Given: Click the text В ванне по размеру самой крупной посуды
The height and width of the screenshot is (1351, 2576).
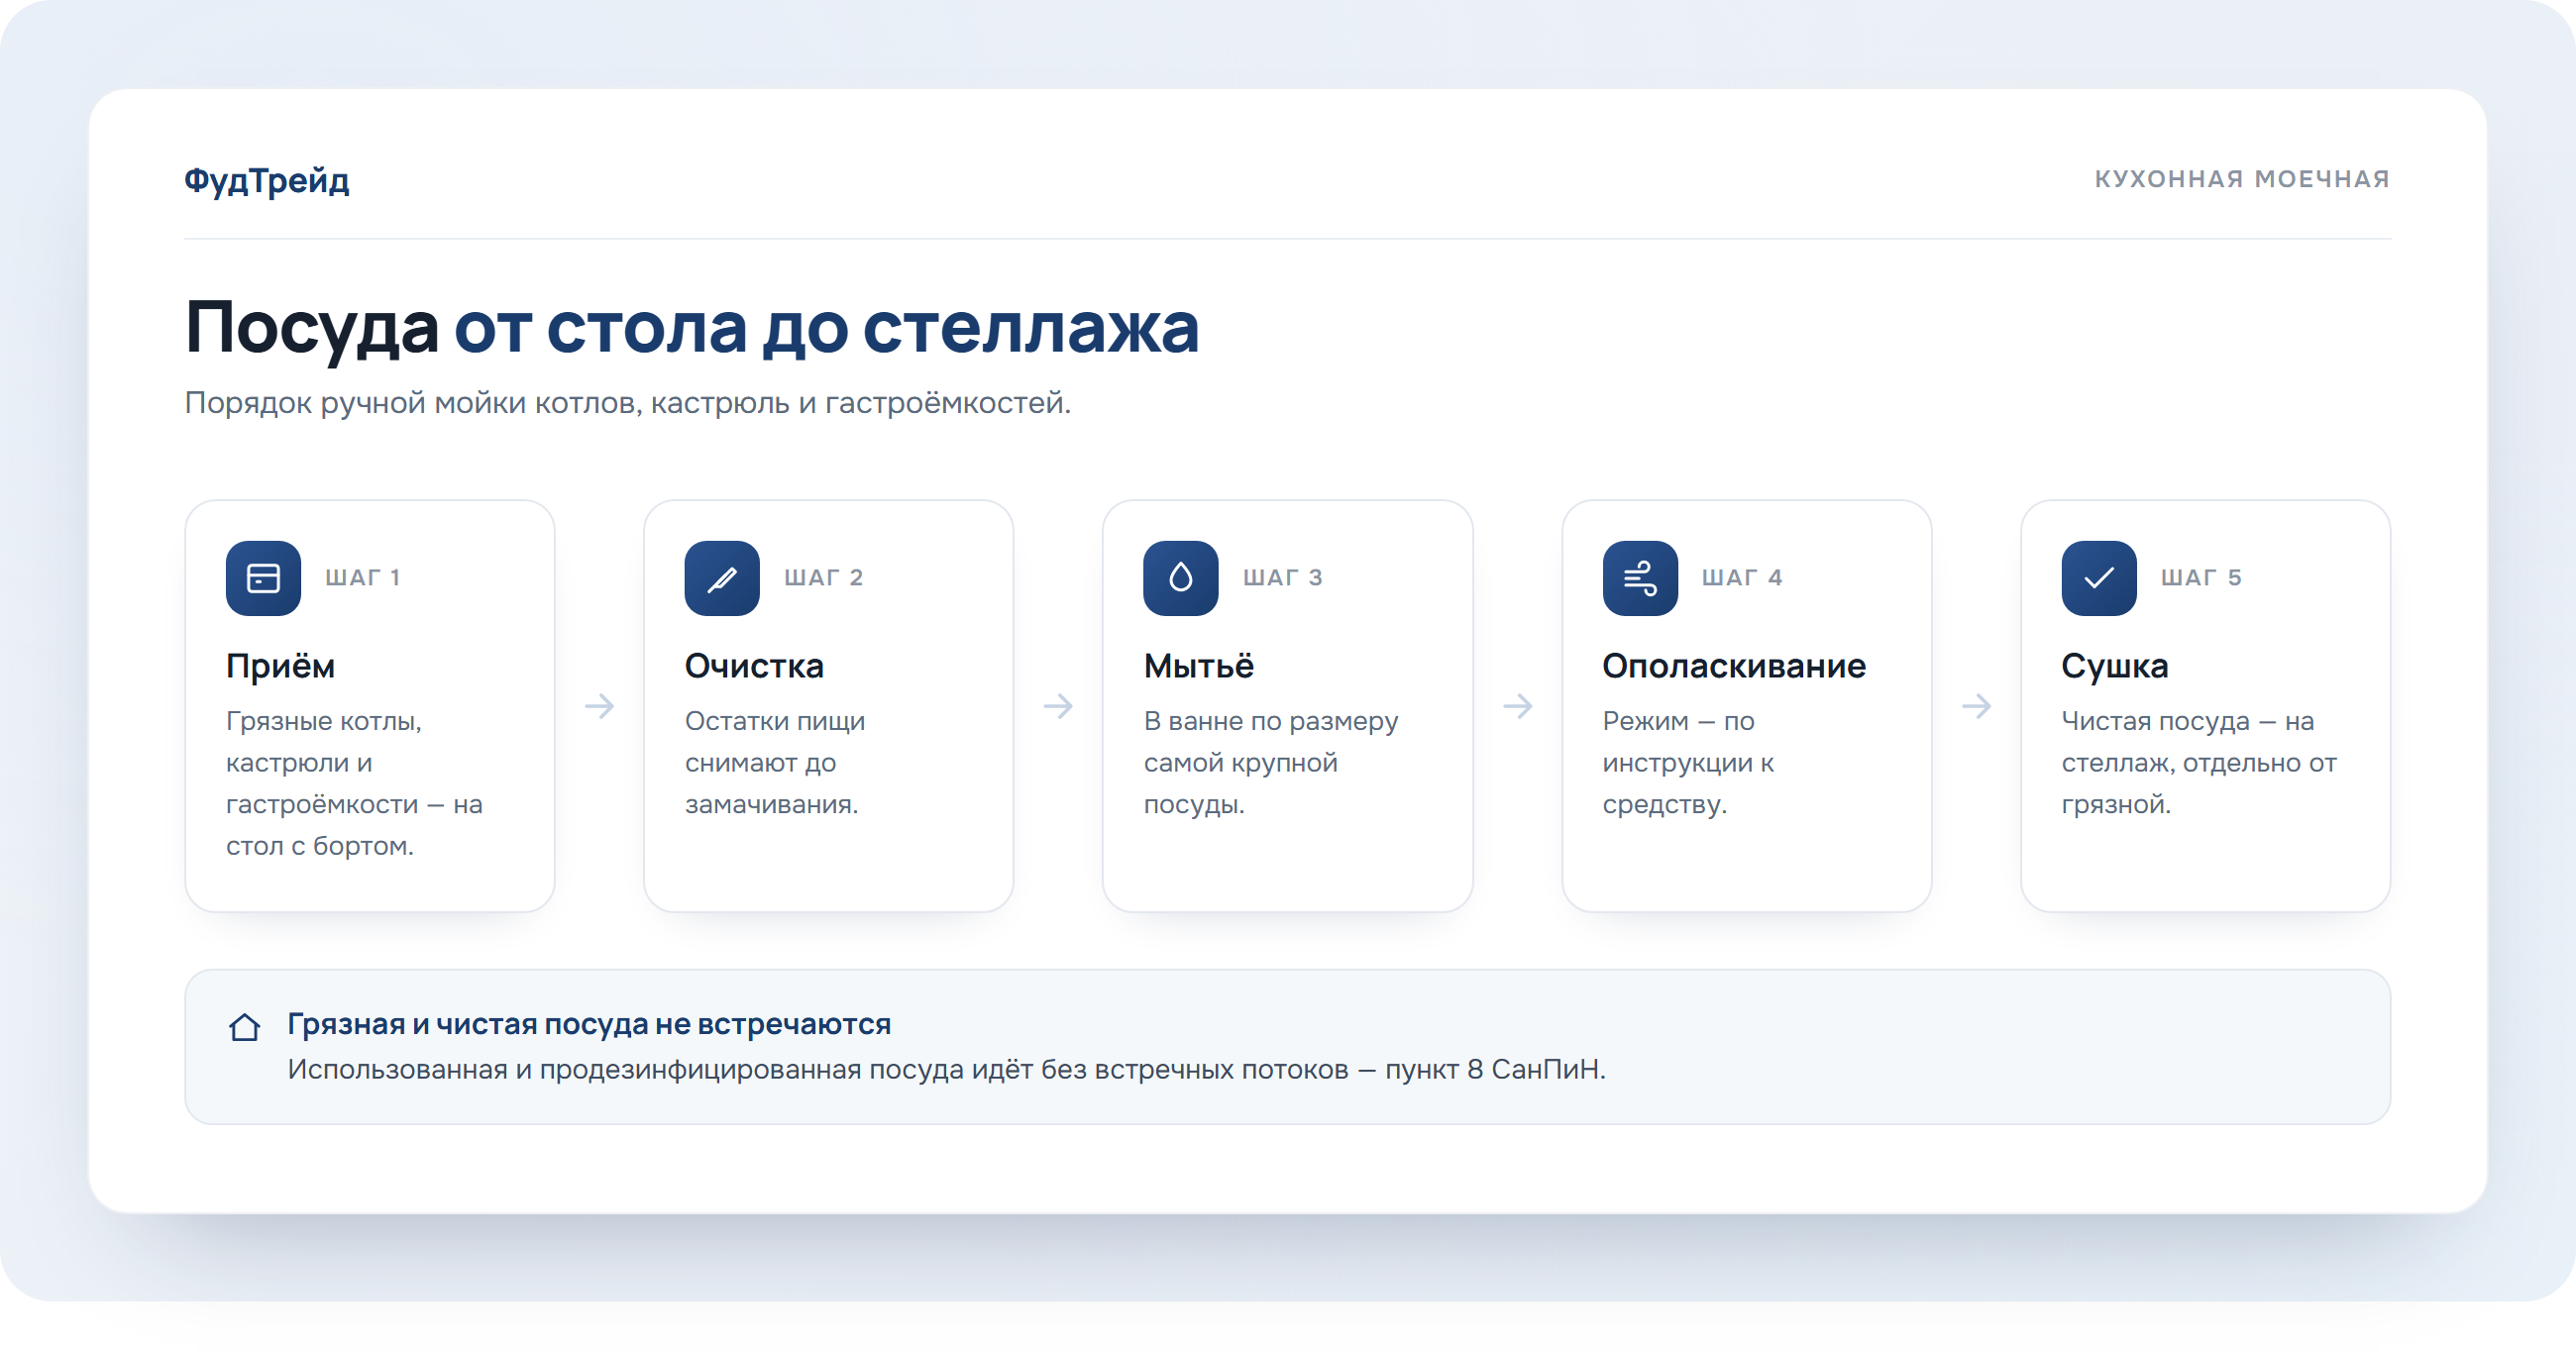Looking at the screenshot, I should click(1271, 762).
